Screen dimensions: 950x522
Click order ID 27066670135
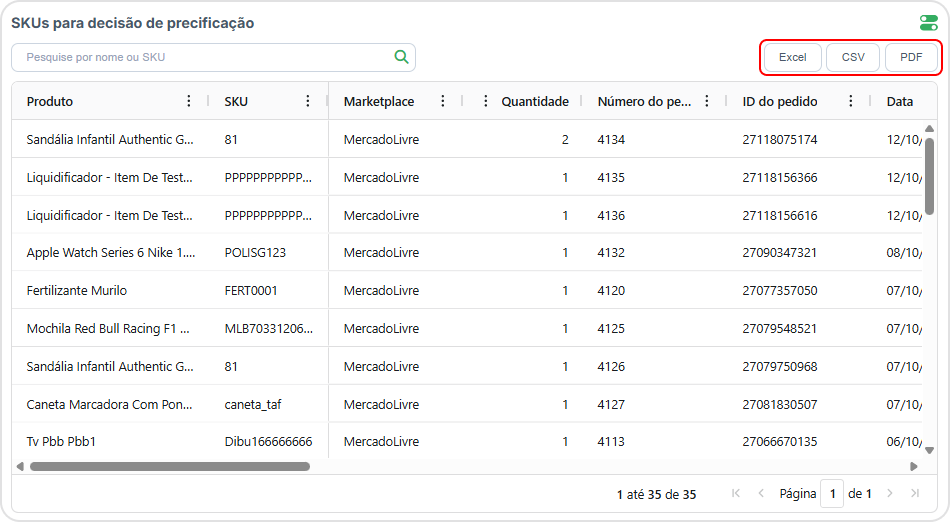pos(780,441)
